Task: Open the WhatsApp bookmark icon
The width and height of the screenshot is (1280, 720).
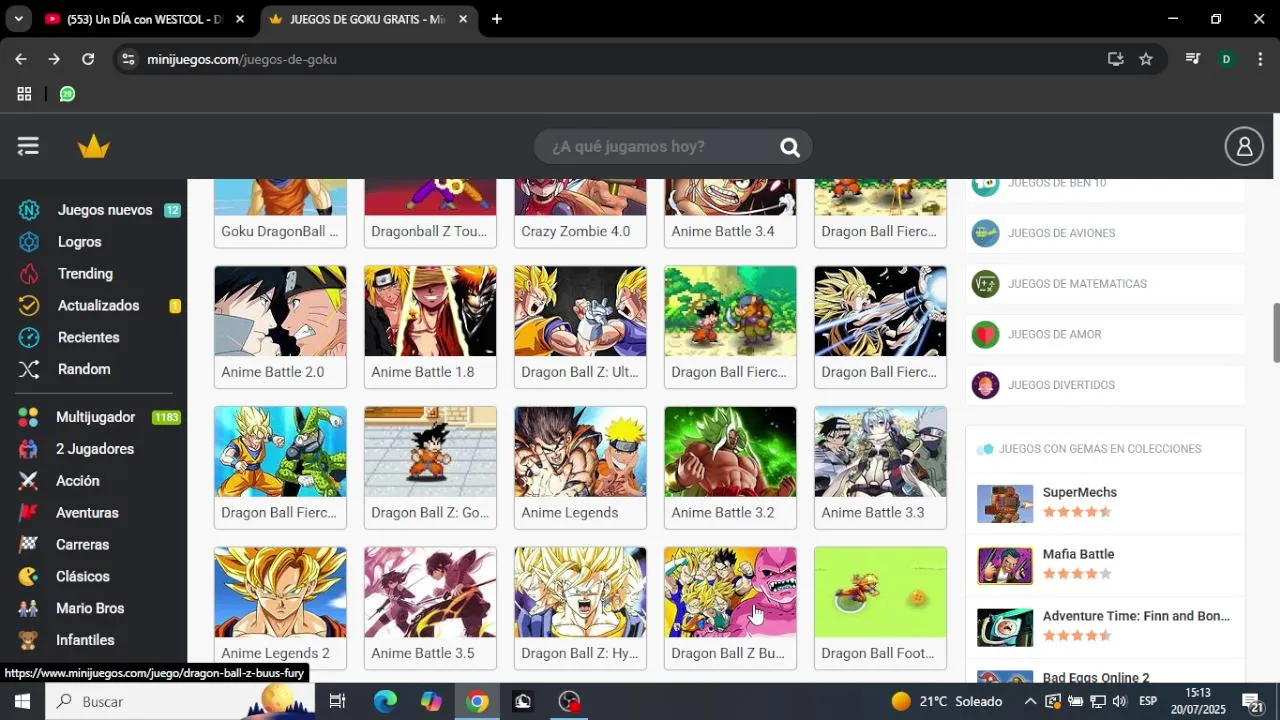Action: click(67, 94)
